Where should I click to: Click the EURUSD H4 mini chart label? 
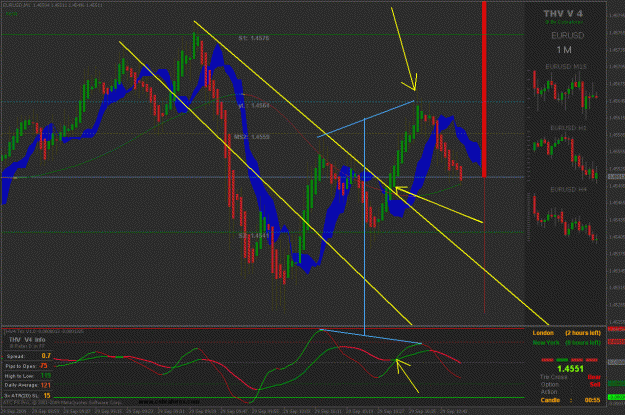pos(568,189)
